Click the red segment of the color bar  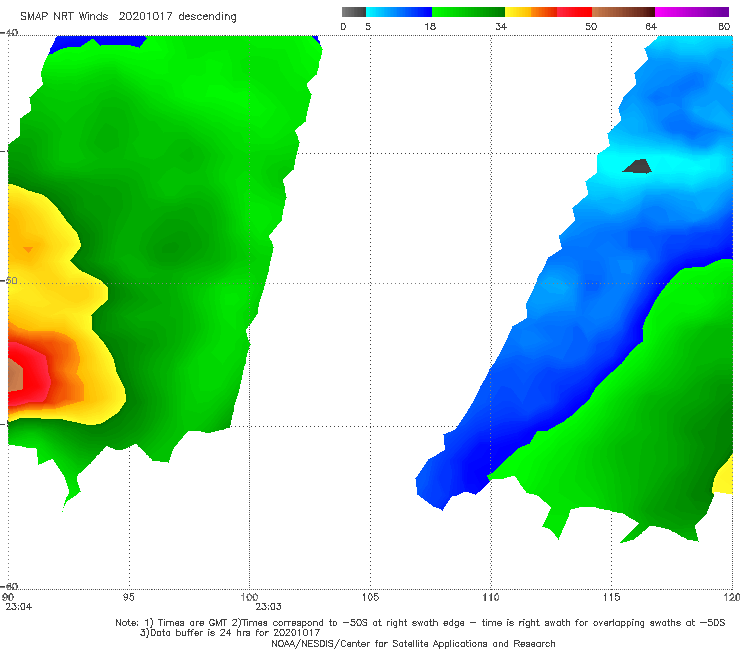point(574,12)
